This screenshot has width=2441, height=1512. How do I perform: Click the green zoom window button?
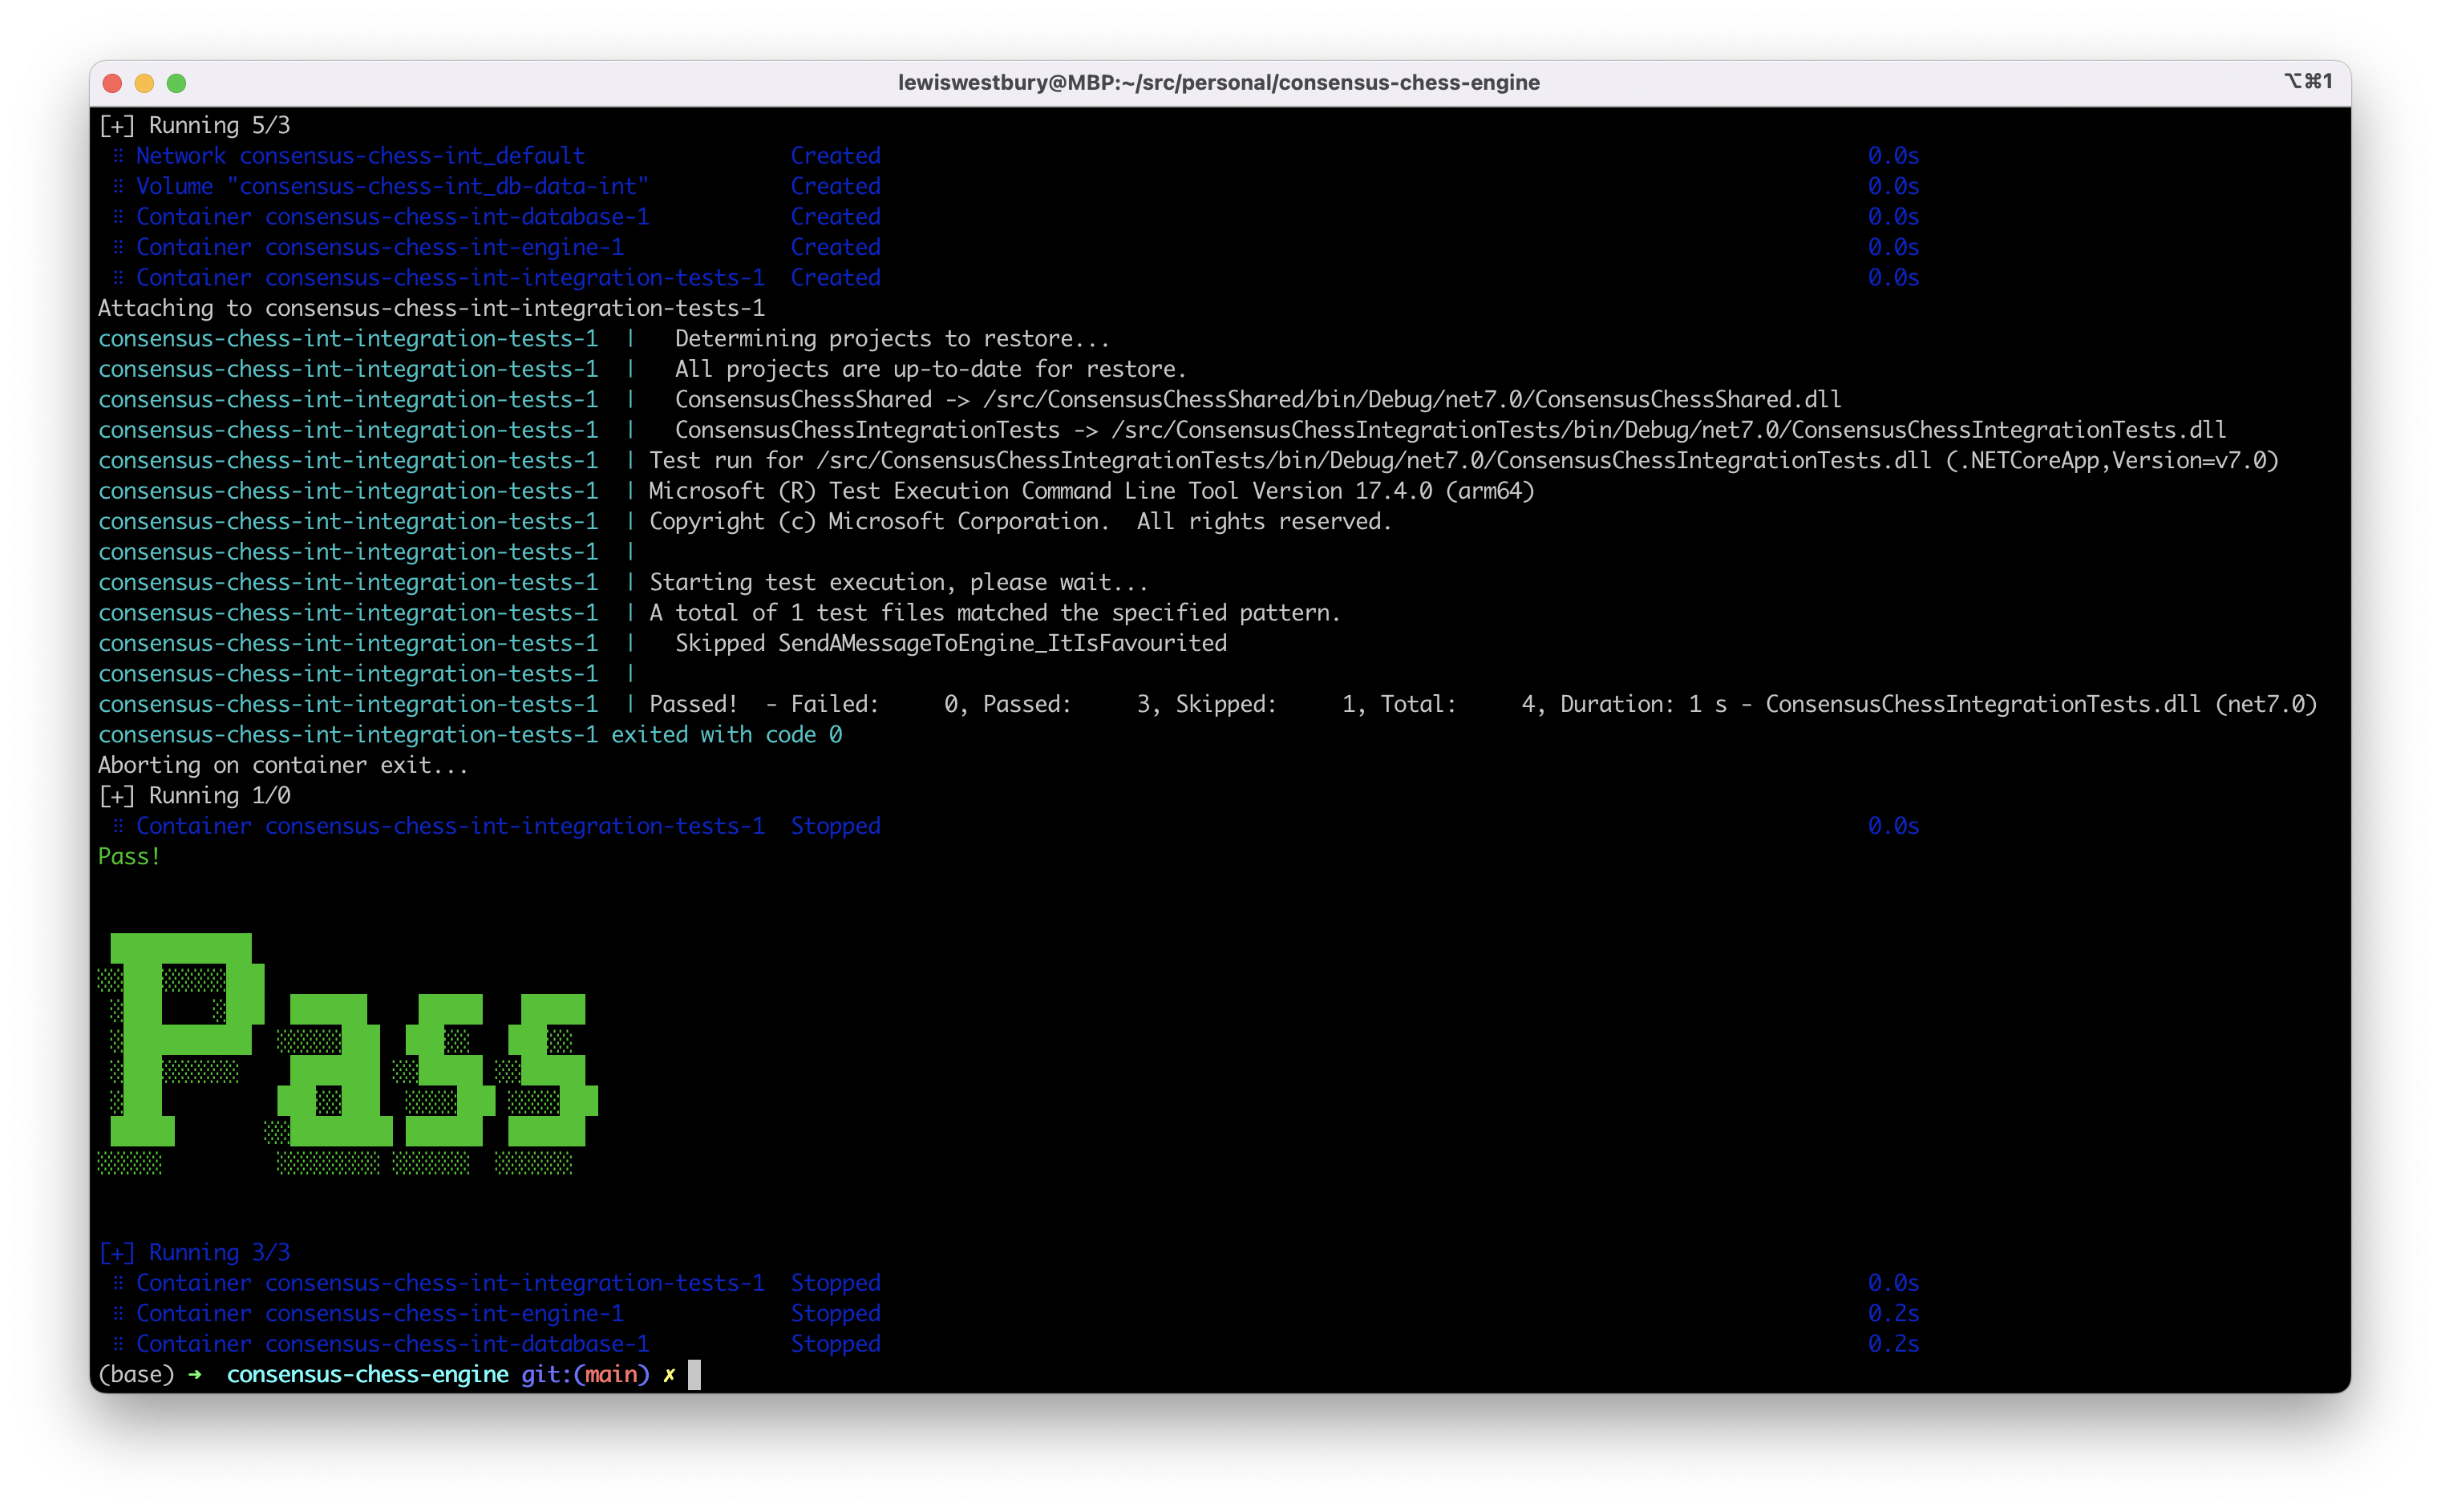(x=176, y=83)
